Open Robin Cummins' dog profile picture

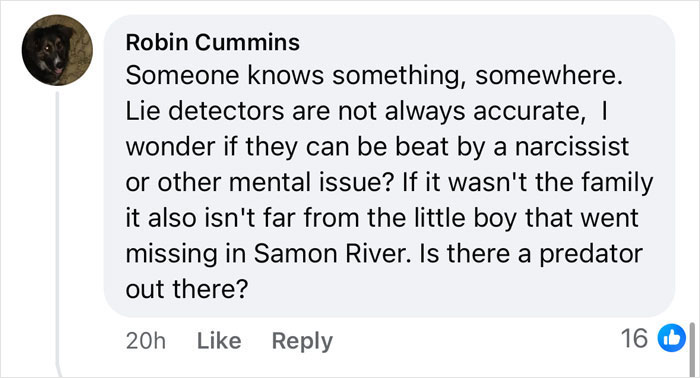pyautogui.click(x=57, y=50)
